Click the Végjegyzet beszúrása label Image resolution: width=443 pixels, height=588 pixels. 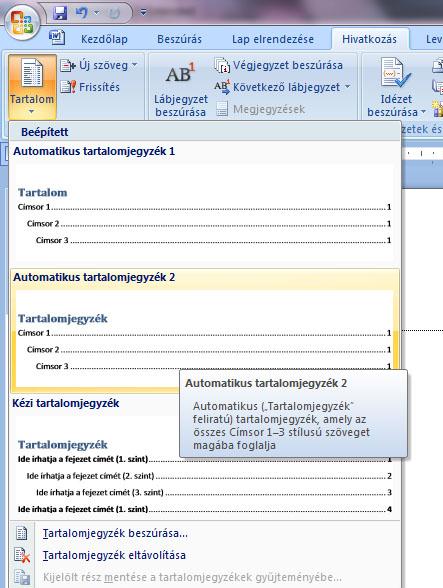[x=288, y=65]
